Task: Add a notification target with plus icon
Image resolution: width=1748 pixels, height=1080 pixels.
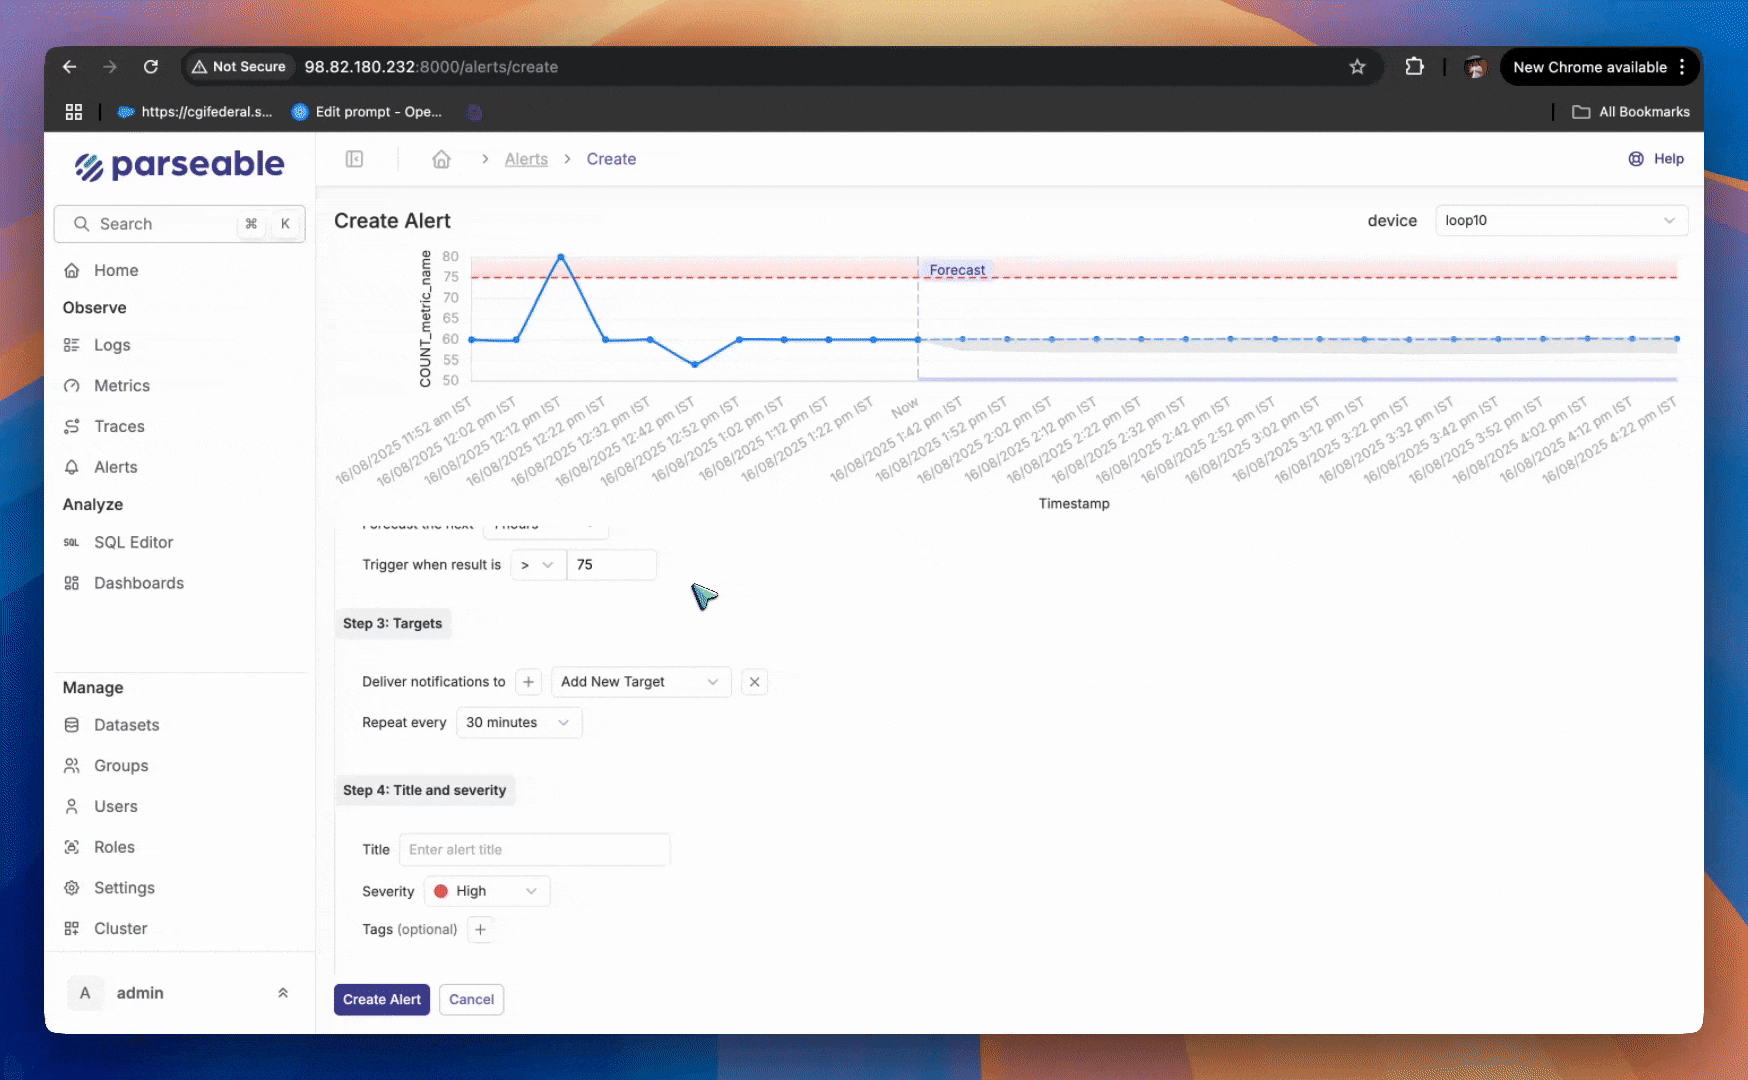Action: (528, 682)
